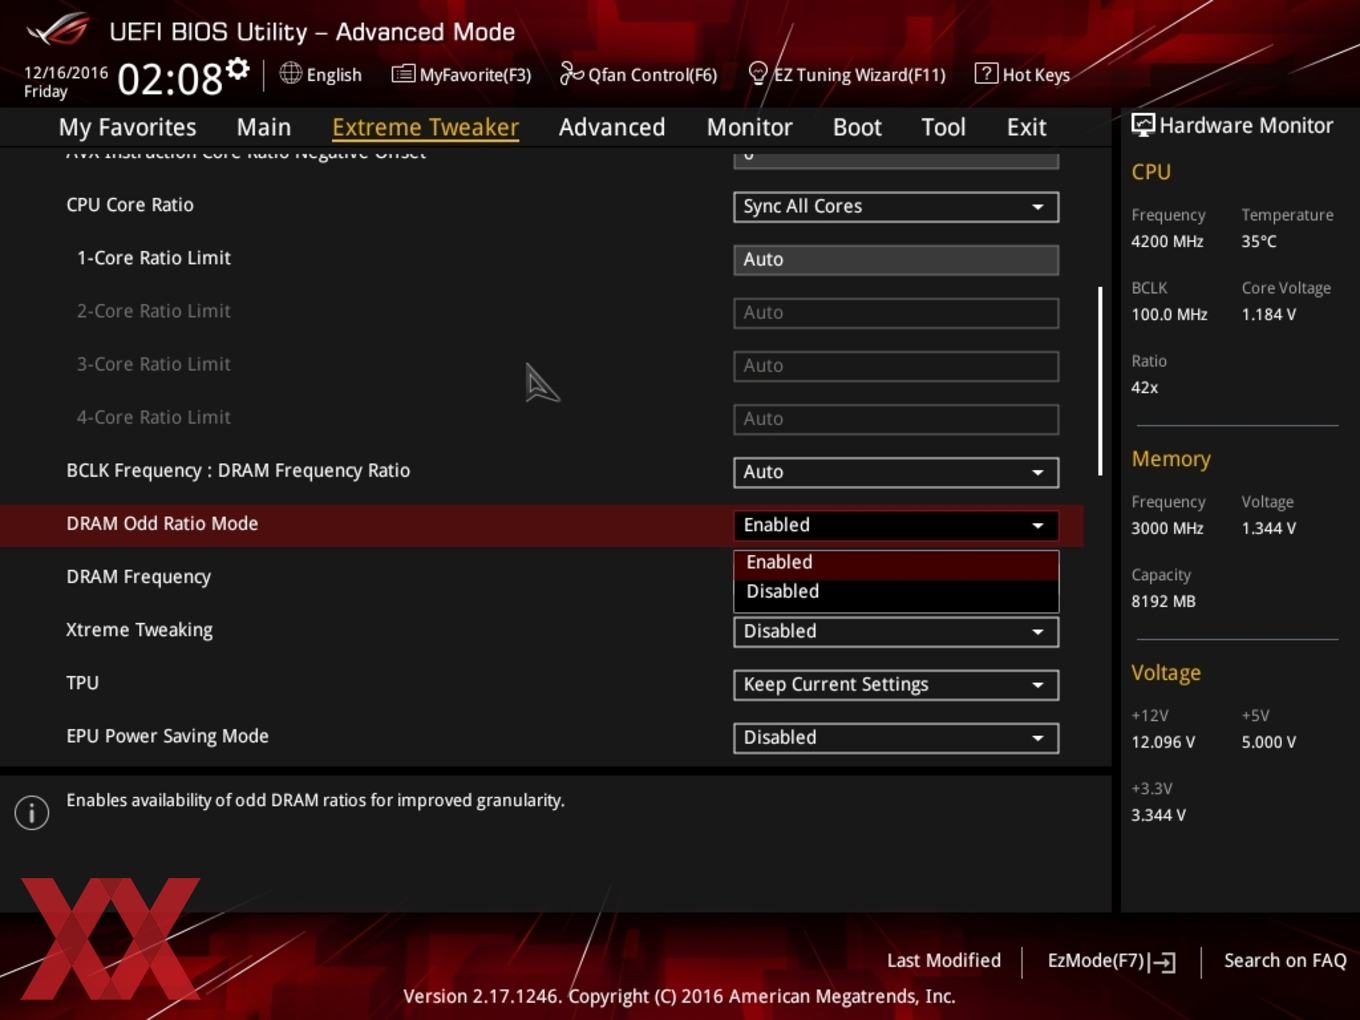Click the 3.344 V voltage reading
1360x1020 pixels.
click(1158, 815)
